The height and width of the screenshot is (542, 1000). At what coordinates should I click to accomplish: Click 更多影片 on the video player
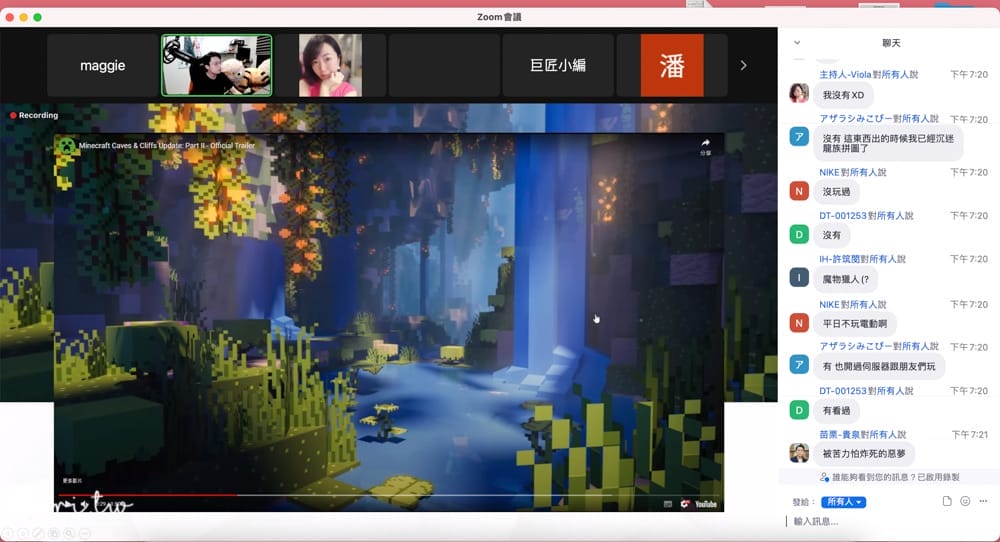click(x=72, y=481)
